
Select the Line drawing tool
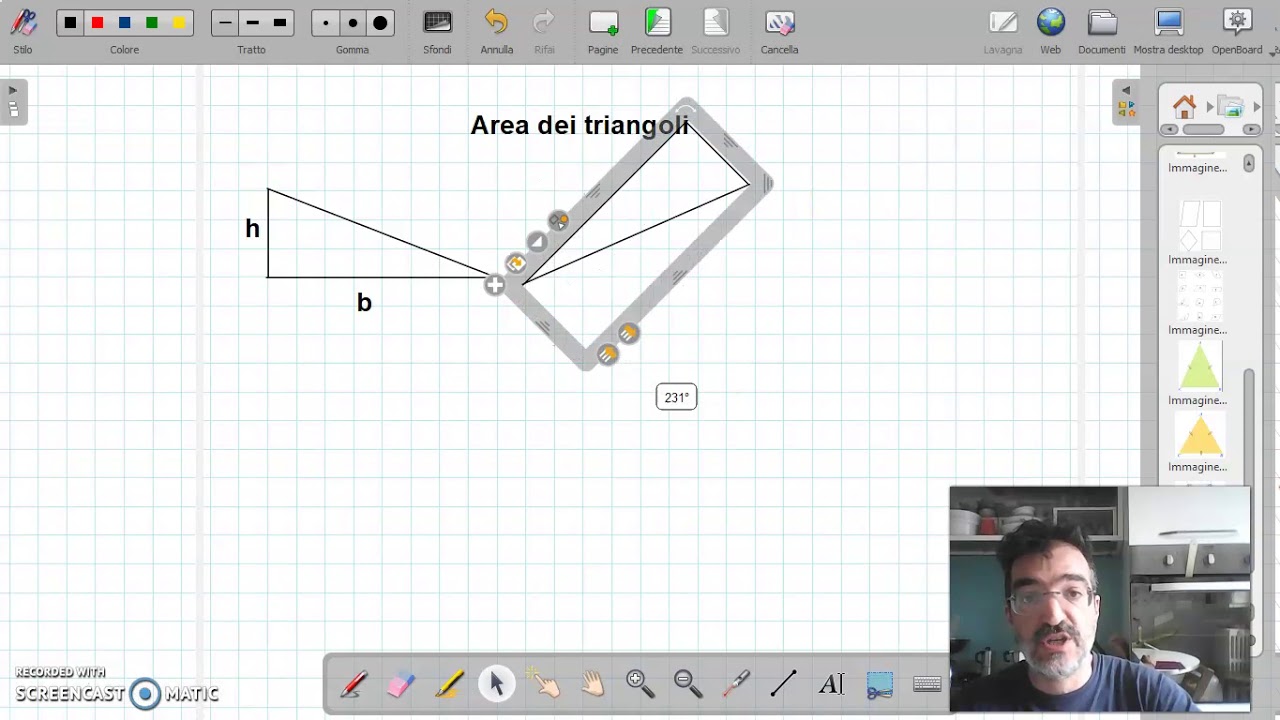[784, 684]
